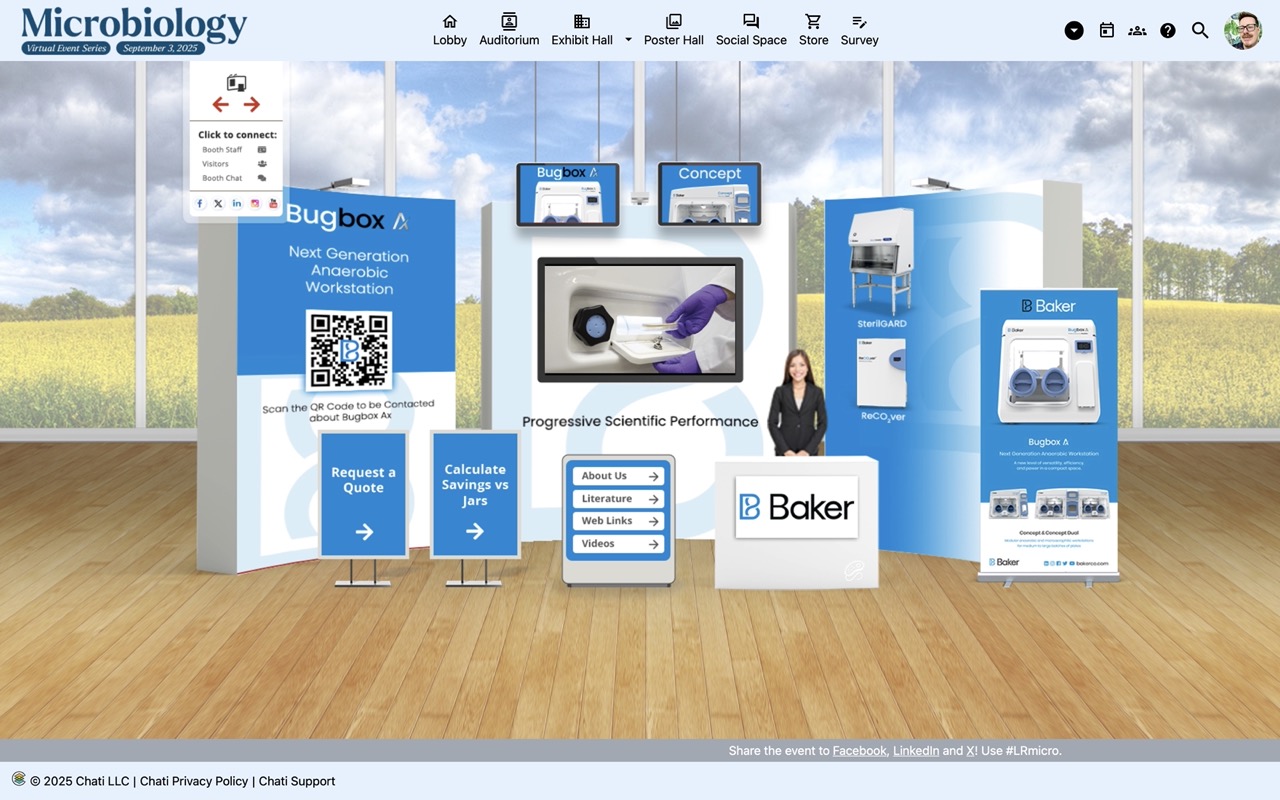Open the booth's LinkedIn page icon

point(237,204)
